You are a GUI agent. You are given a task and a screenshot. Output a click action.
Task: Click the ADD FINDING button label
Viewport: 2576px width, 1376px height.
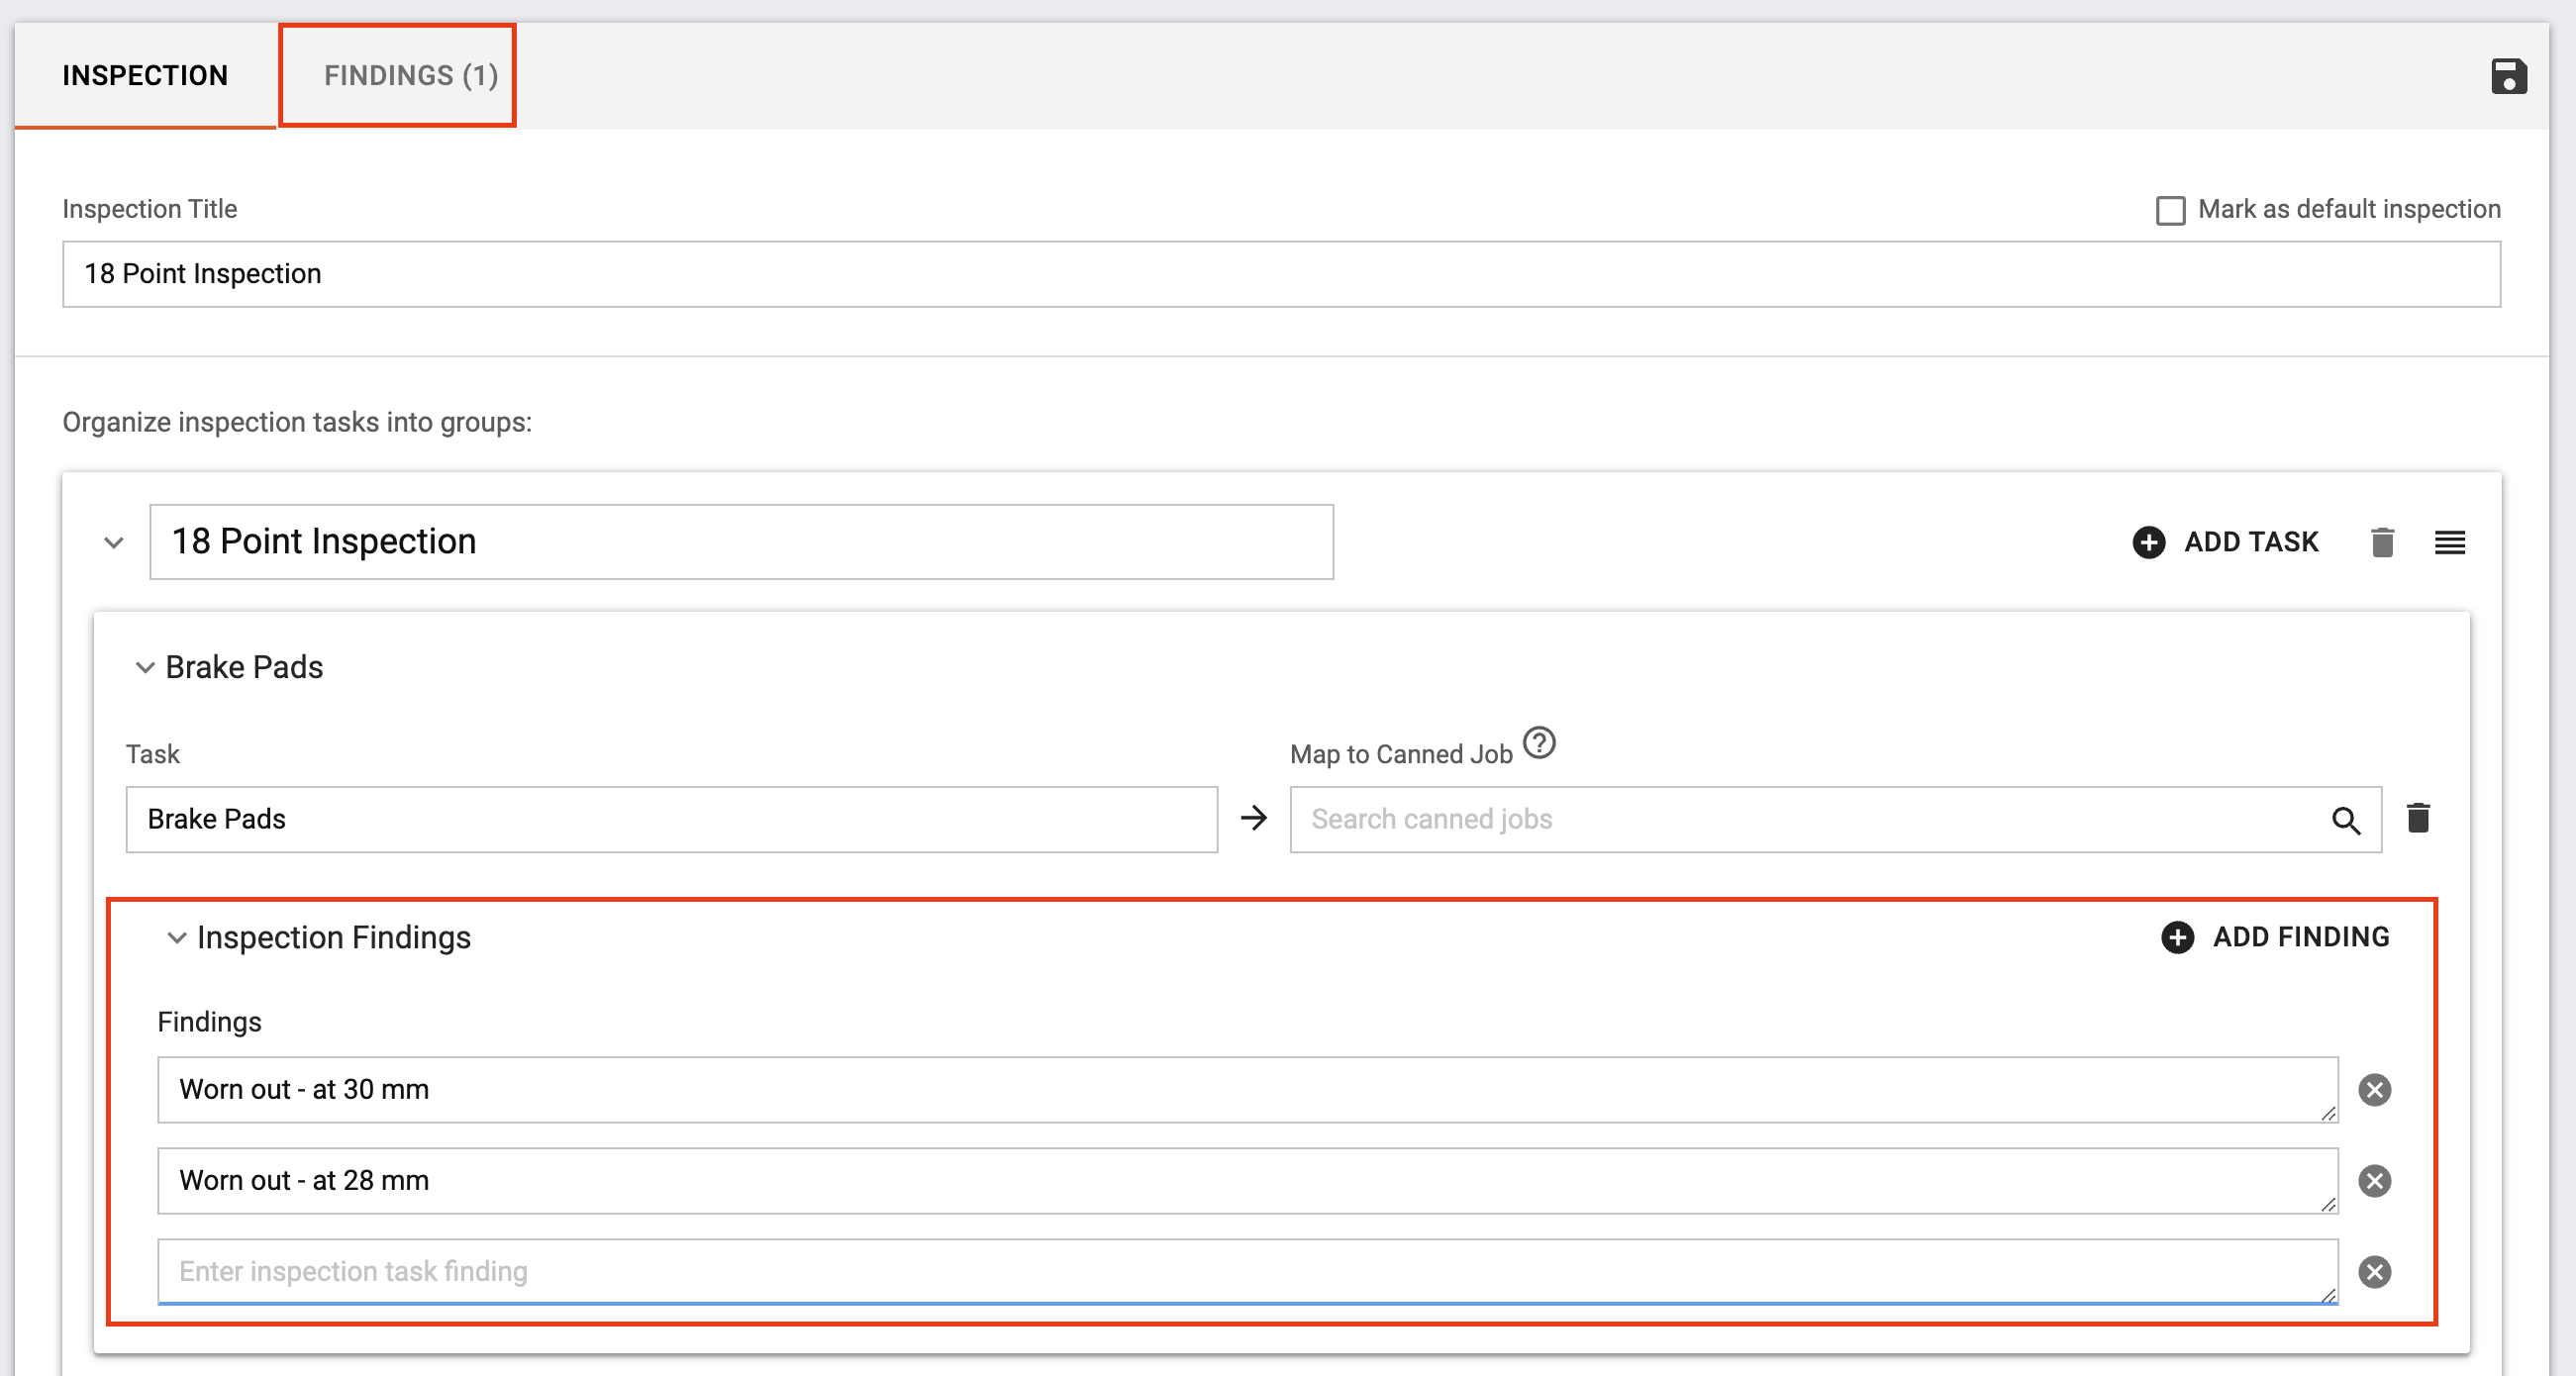tap(2300, 937)
